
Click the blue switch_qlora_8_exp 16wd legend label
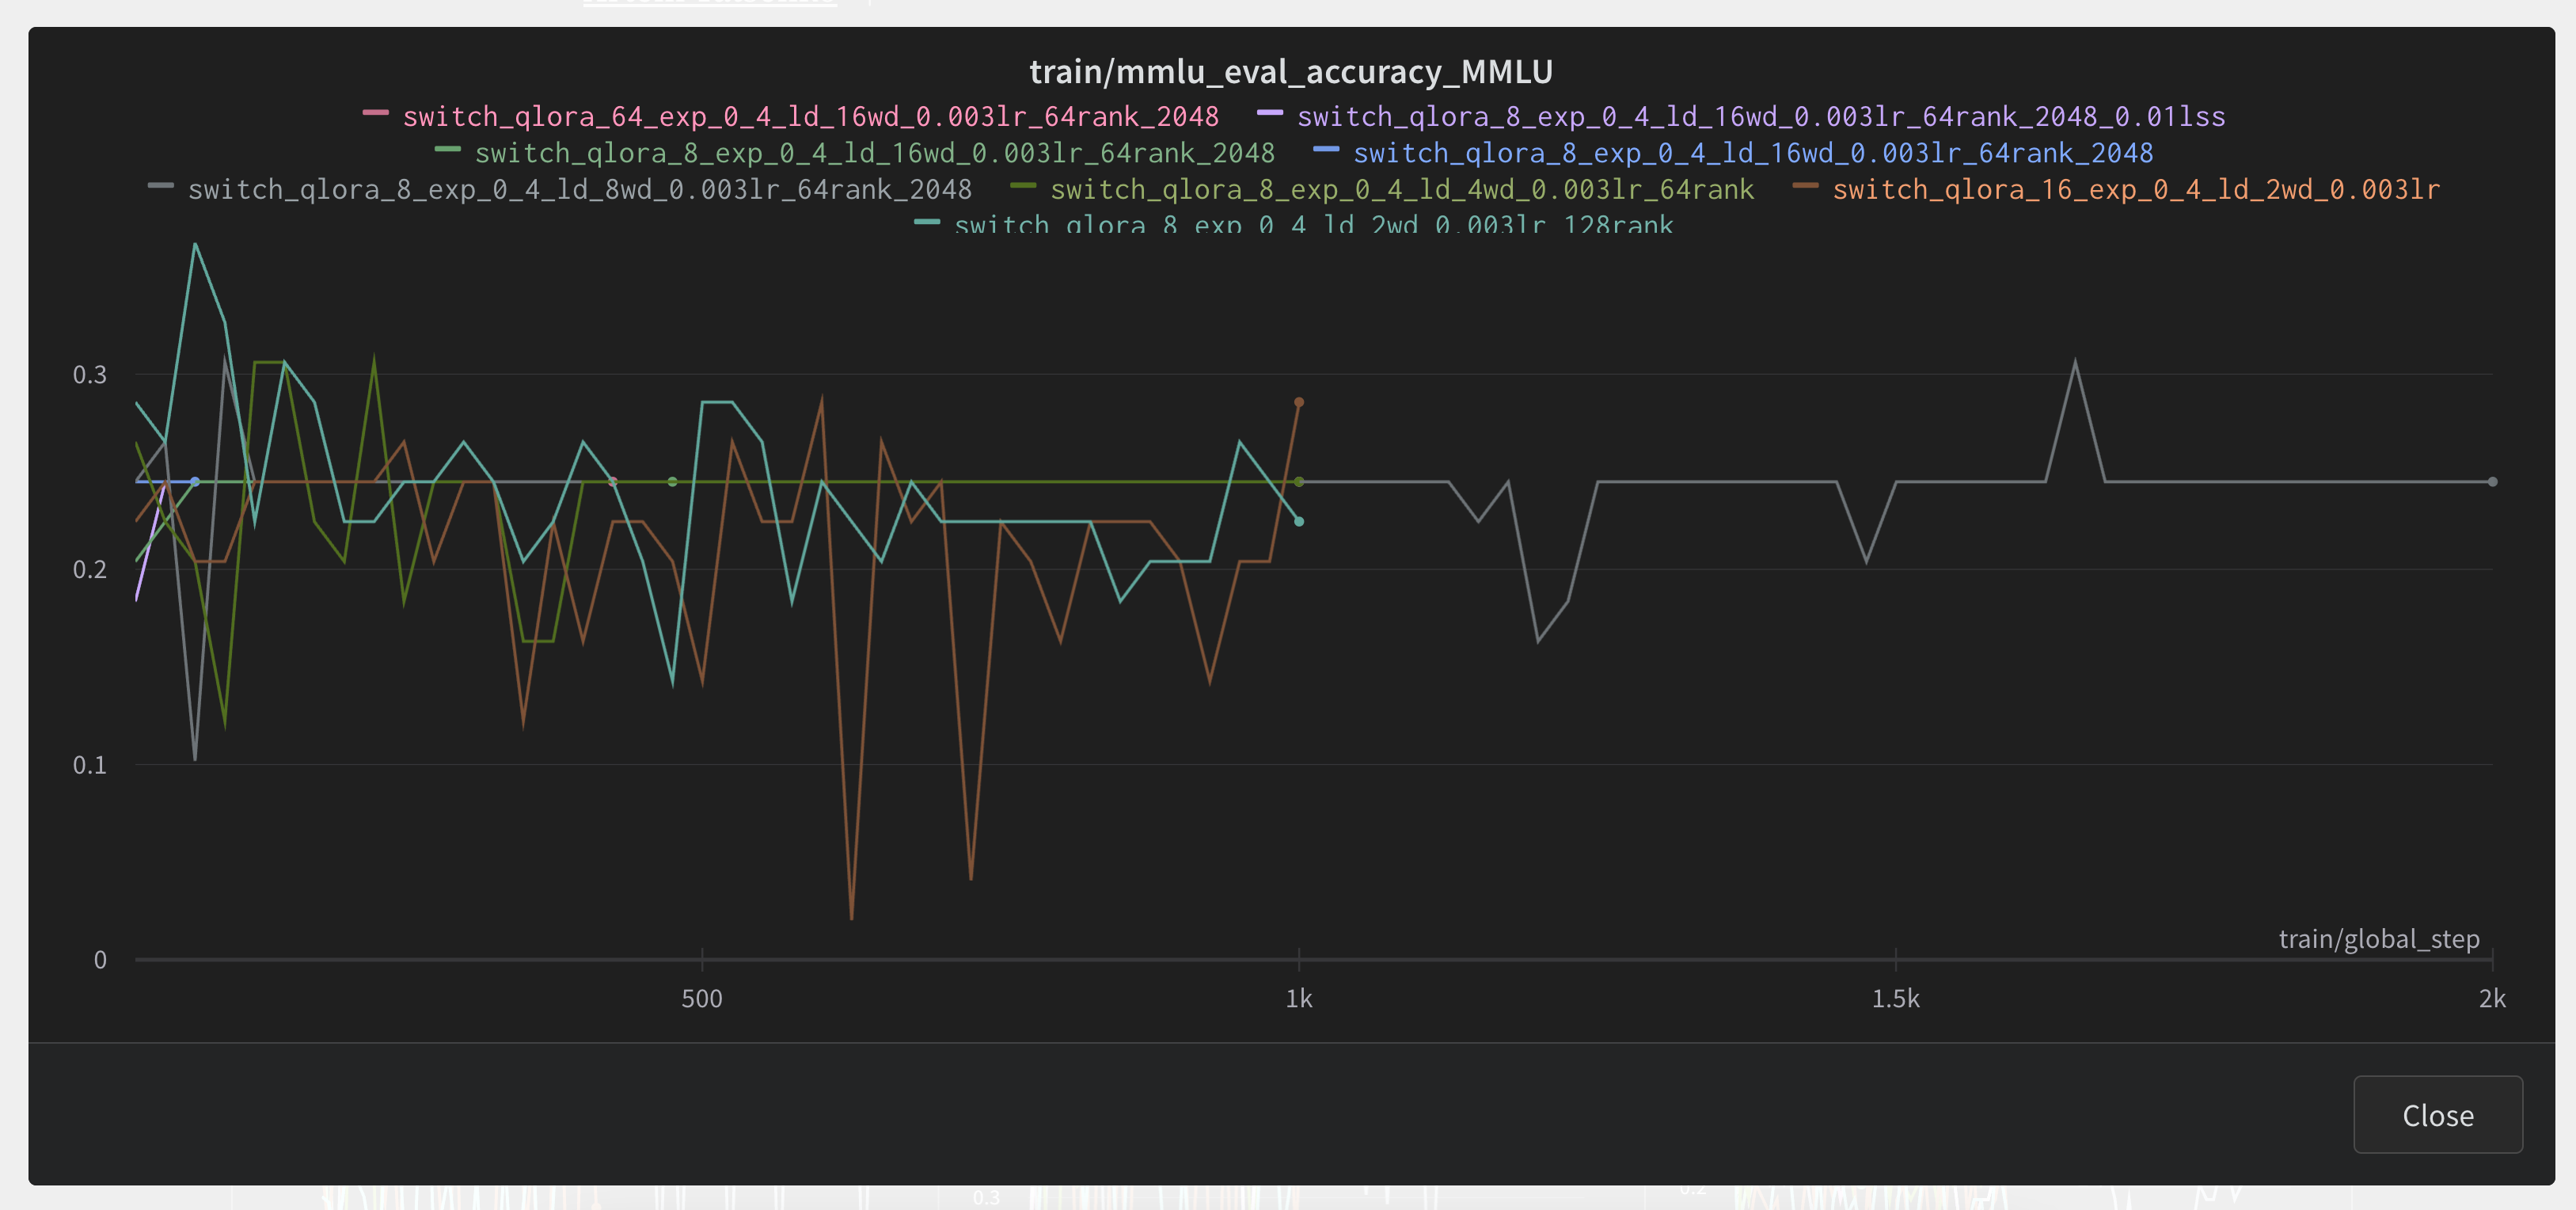[x=1752, y=153]
